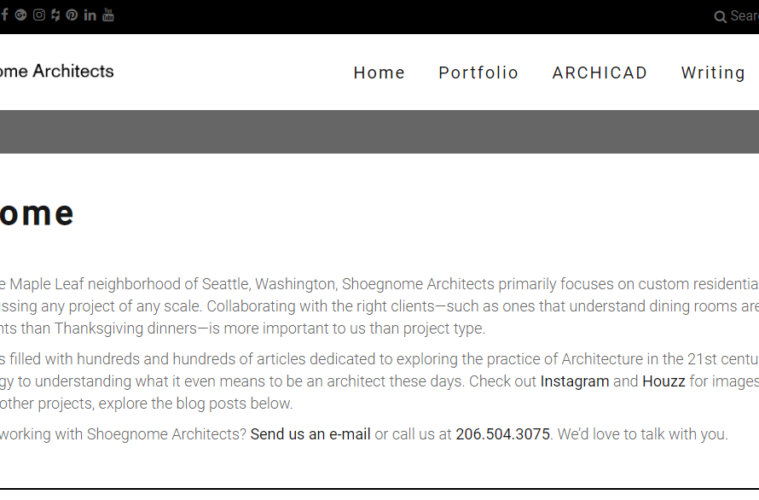The image size is (759, 500).
Task: Open the Writing menu item
Action: pyautogui.click(x=713, y=73)
